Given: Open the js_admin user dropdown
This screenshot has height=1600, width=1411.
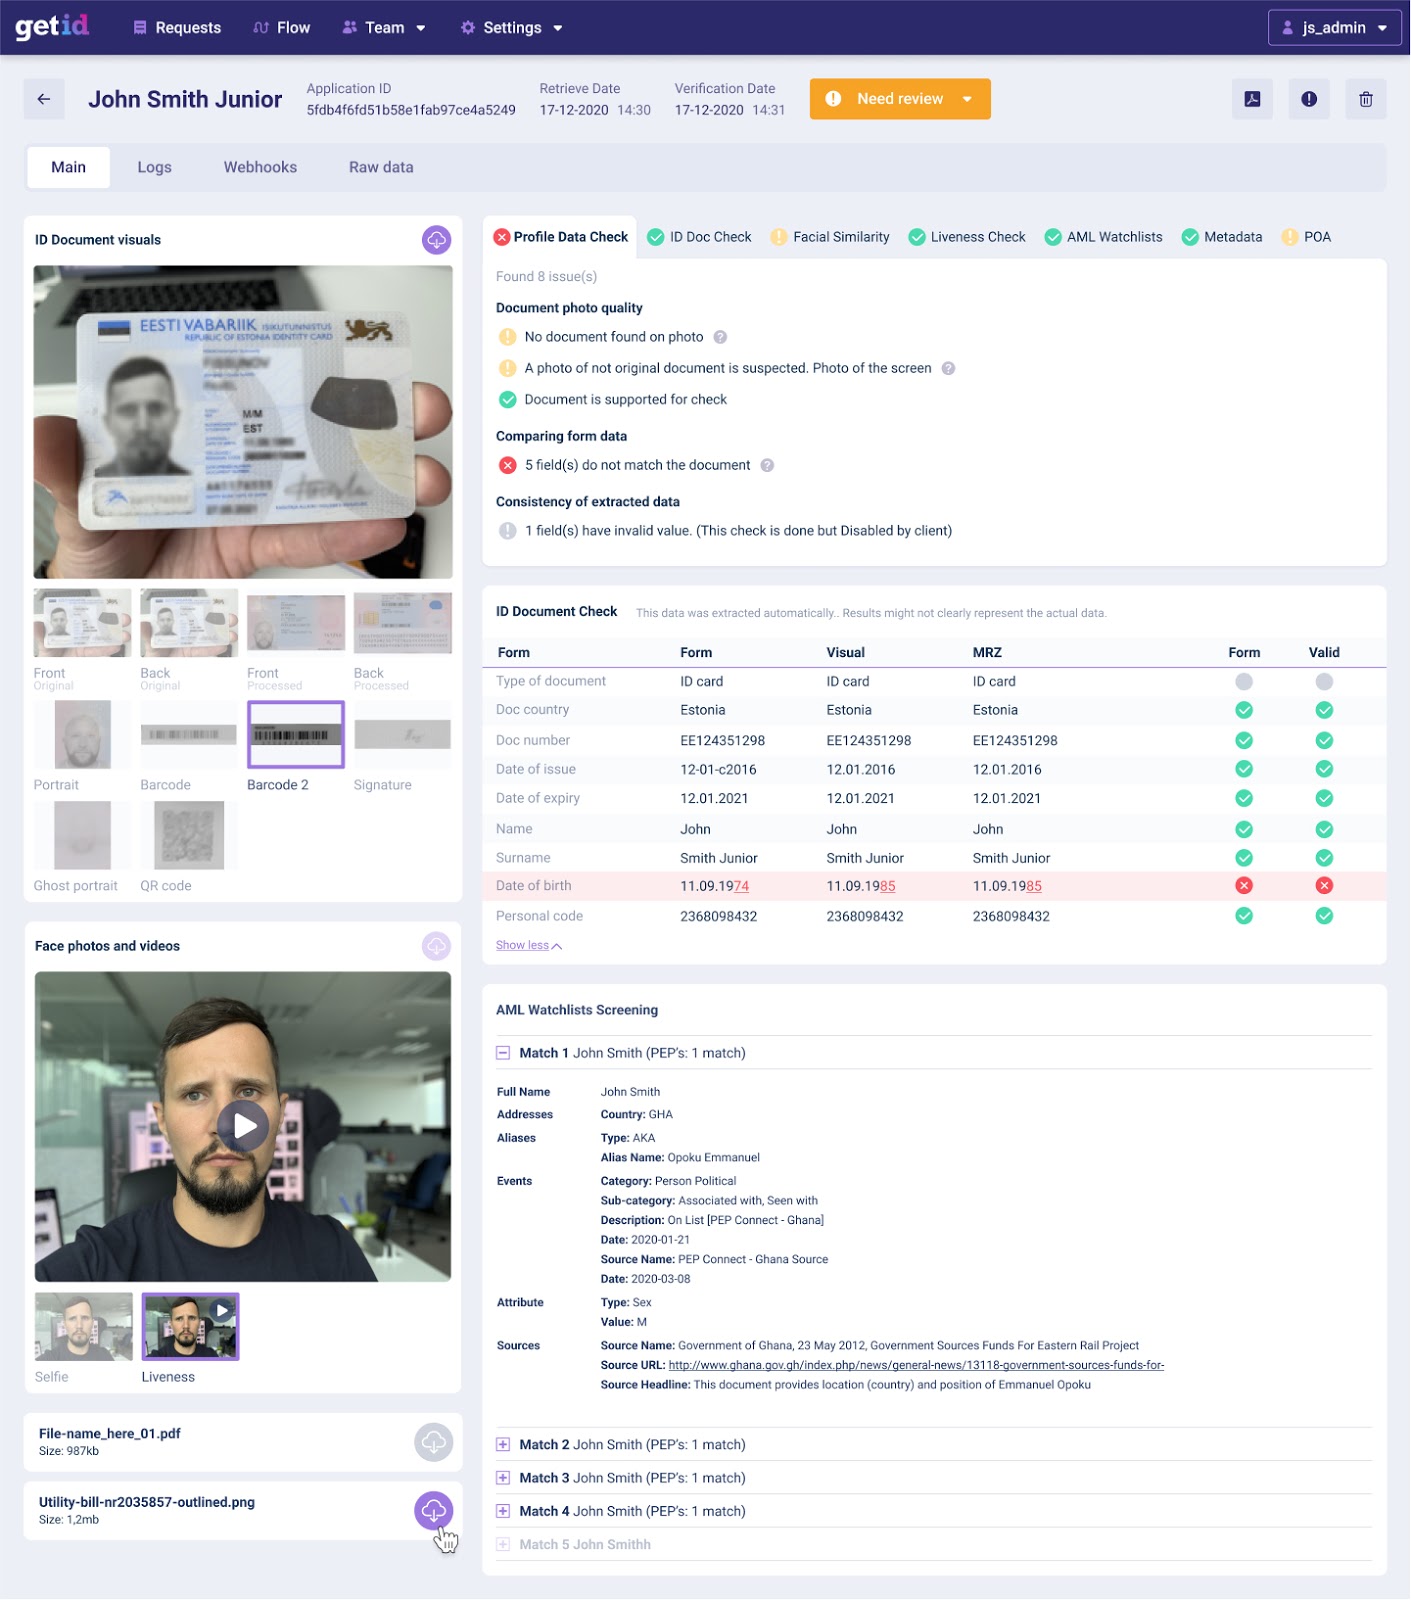Looking at the screenshot, I should 1334,28.
